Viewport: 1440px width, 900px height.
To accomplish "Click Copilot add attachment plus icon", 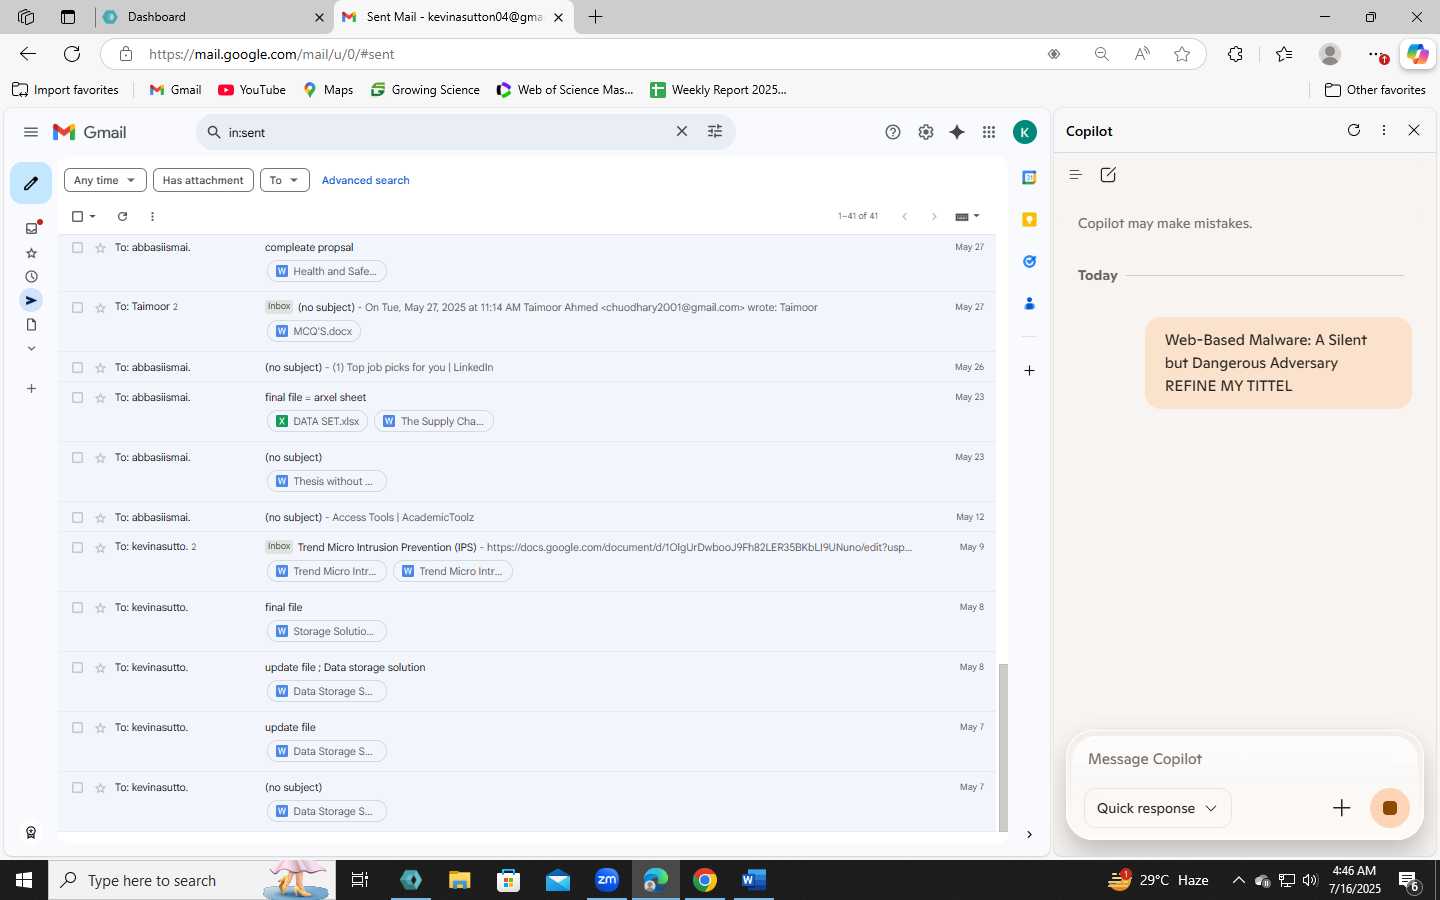I will tap(1342, 808).
